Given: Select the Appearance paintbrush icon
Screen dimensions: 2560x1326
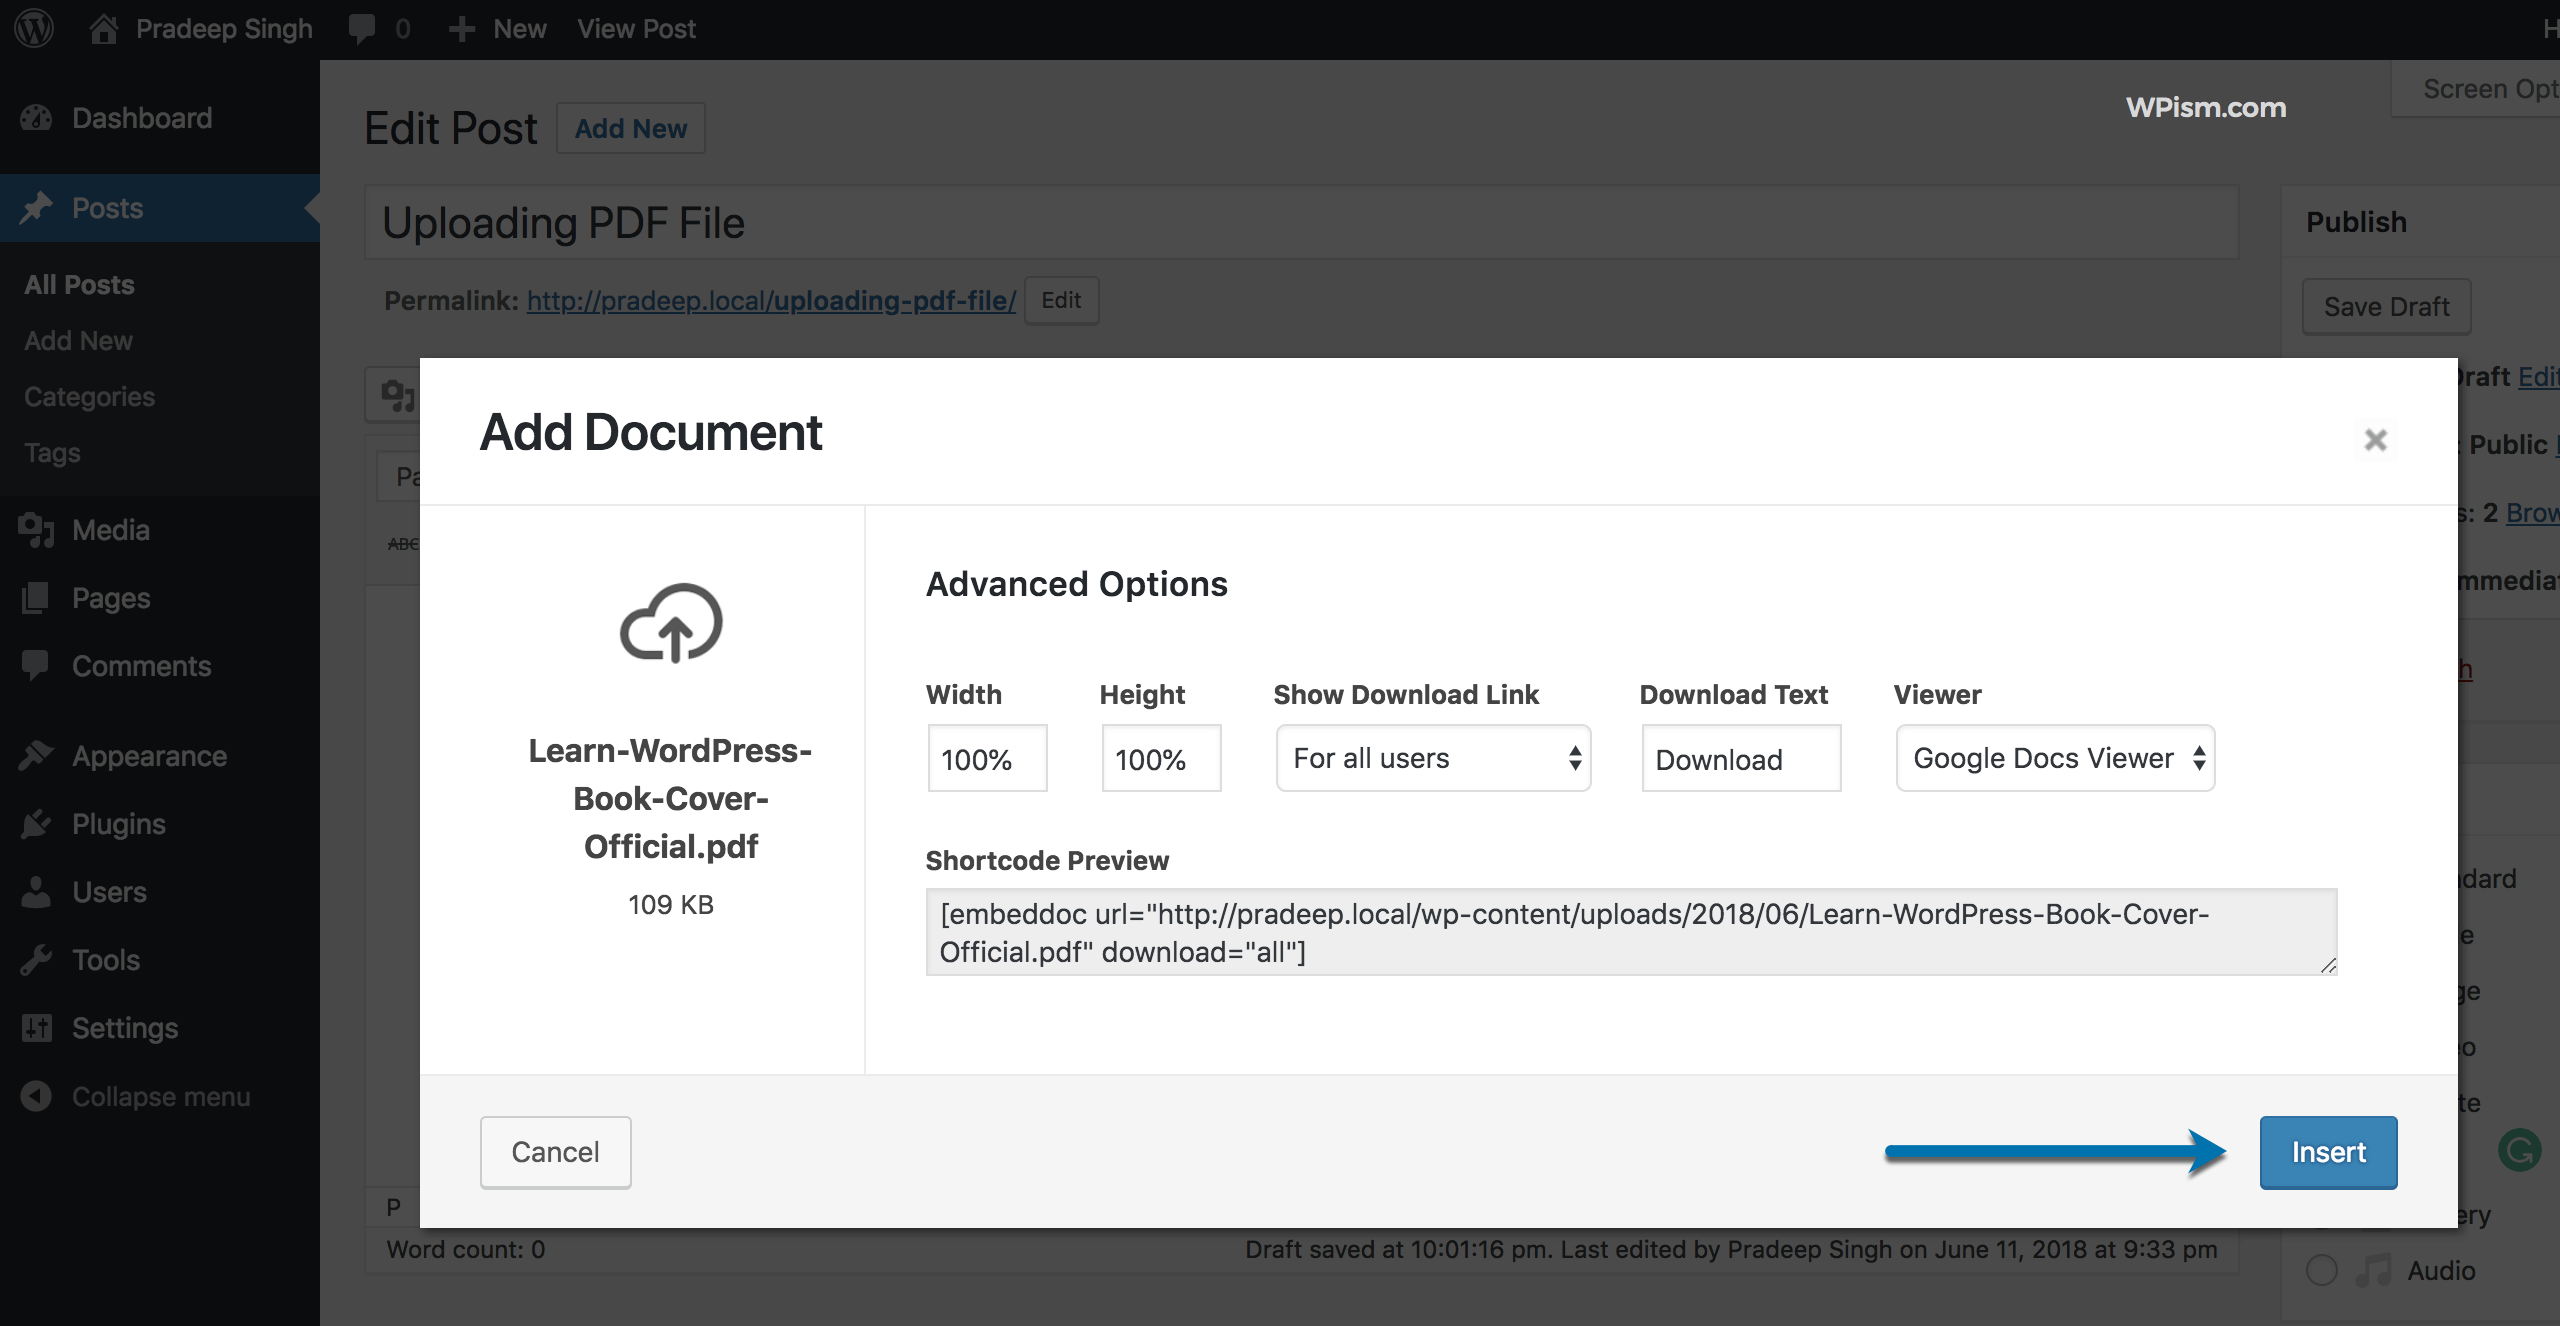Looking at the screenshot, I should (37, 755).
